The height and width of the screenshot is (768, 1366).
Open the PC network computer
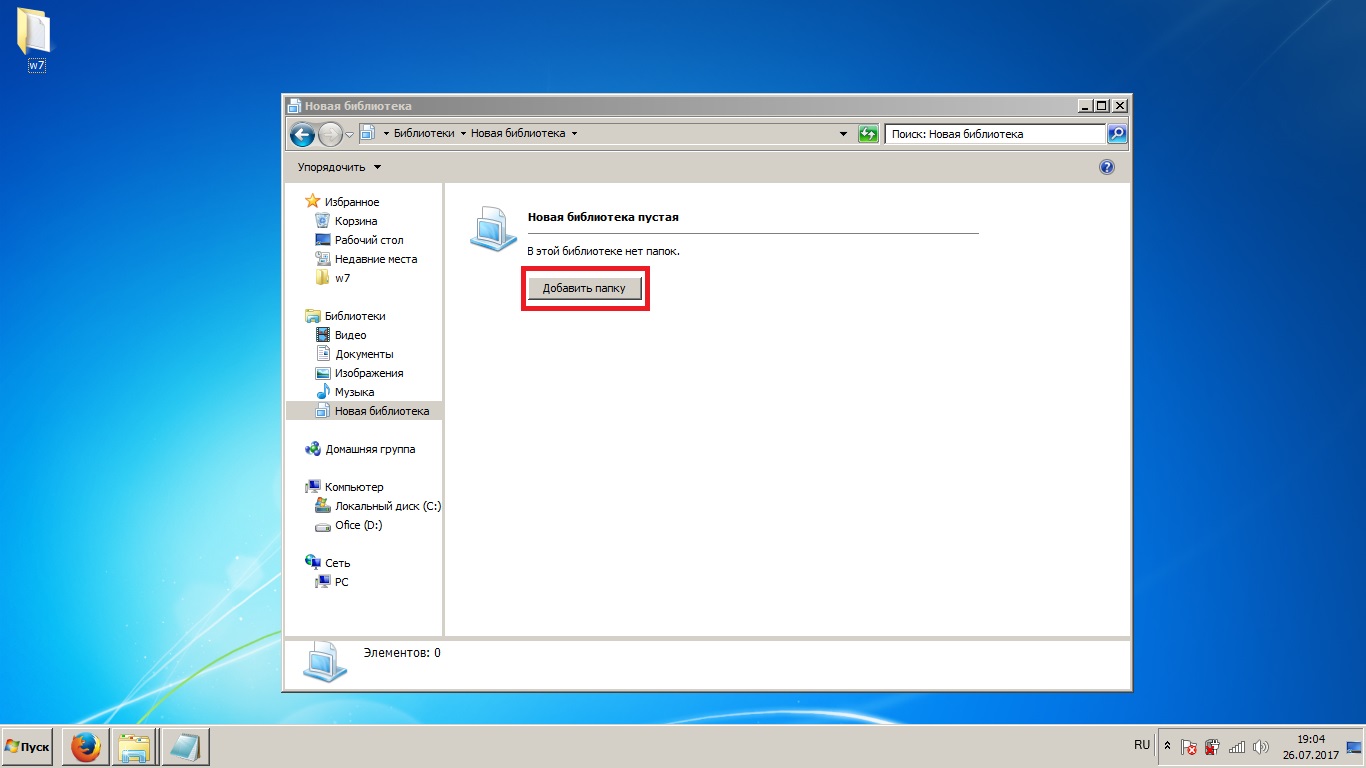tap(341, 582)
